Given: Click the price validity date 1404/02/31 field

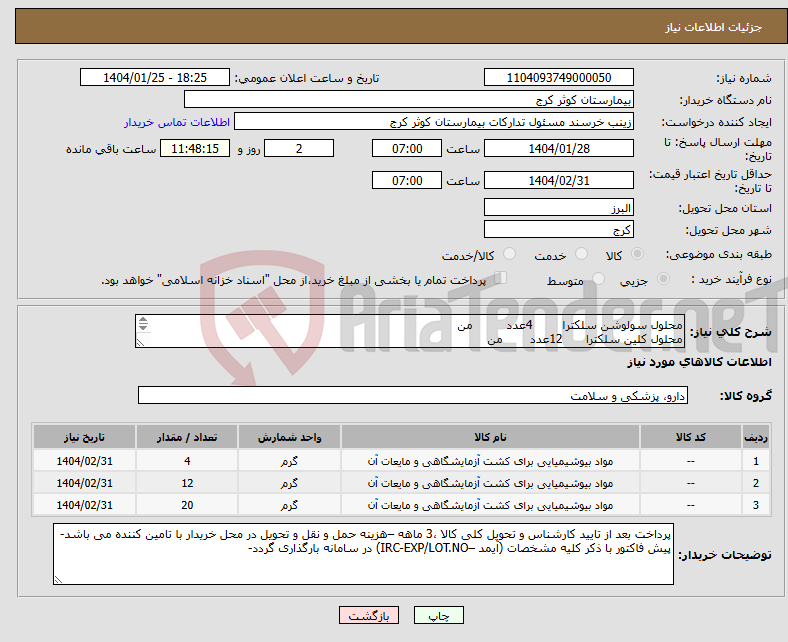Looking at the screenshot, I should point(558,180).
